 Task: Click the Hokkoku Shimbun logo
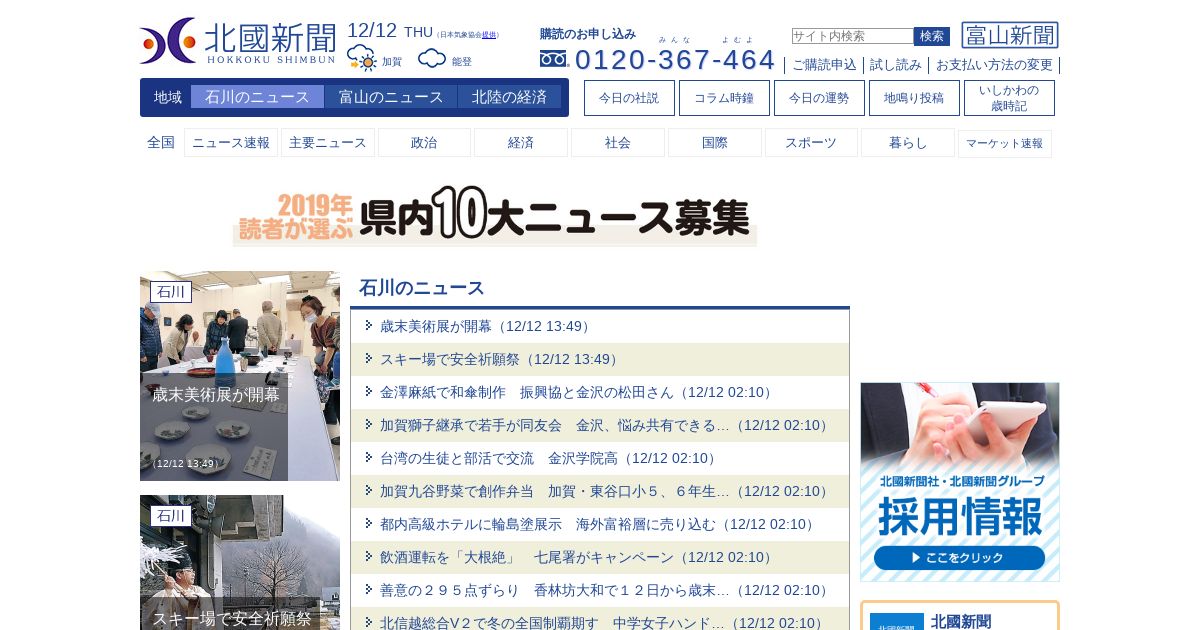[238, 41]
